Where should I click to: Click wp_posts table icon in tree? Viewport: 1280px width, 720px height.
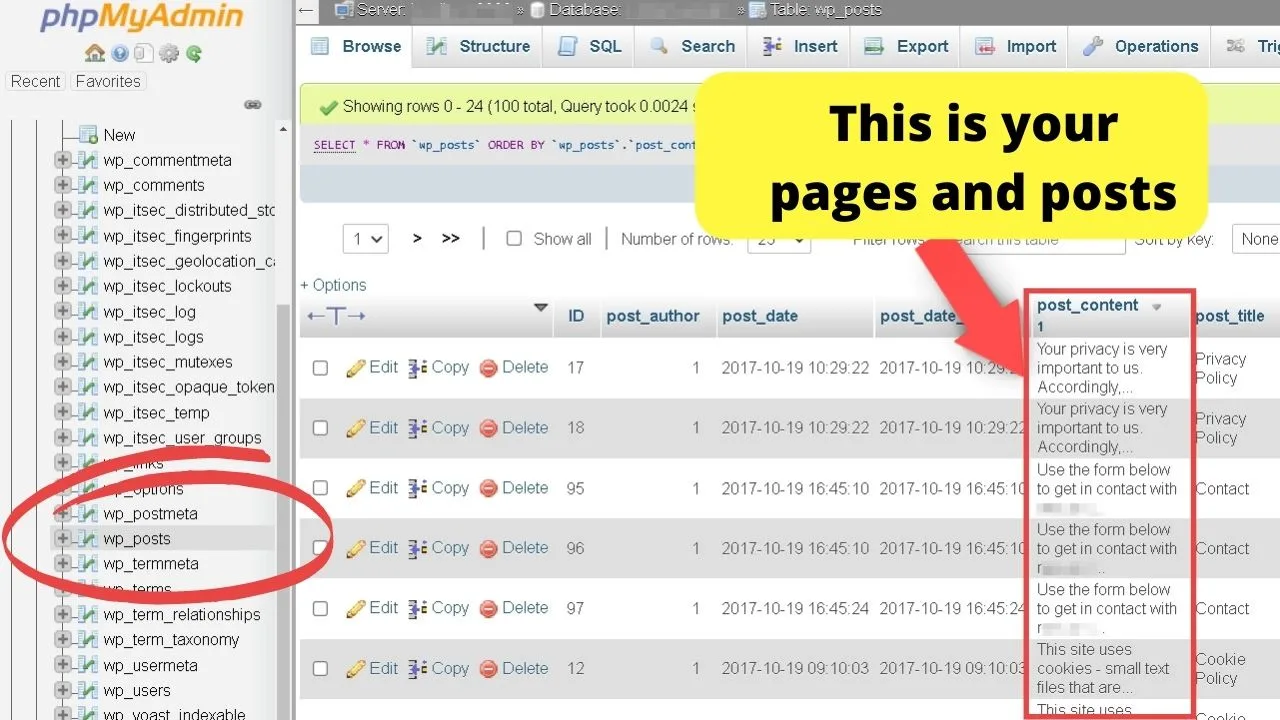(x=88, y=539)
